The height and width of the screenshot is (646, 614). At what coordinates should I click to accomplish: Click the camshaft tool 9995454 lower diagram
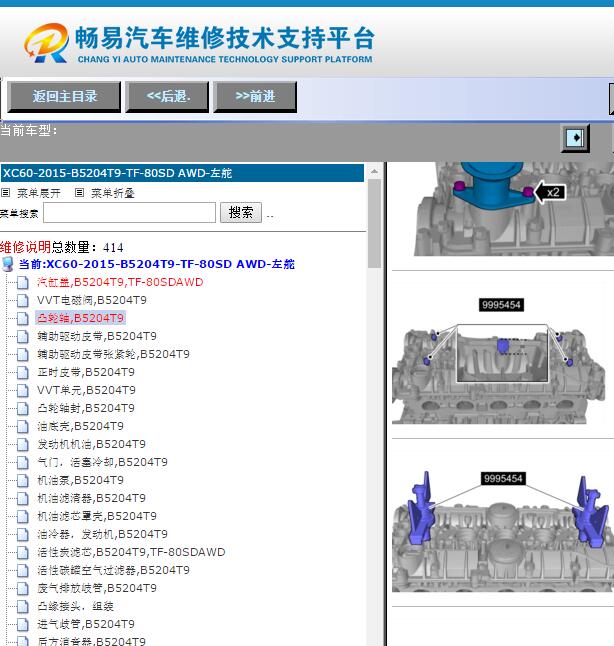click(503, 531)
